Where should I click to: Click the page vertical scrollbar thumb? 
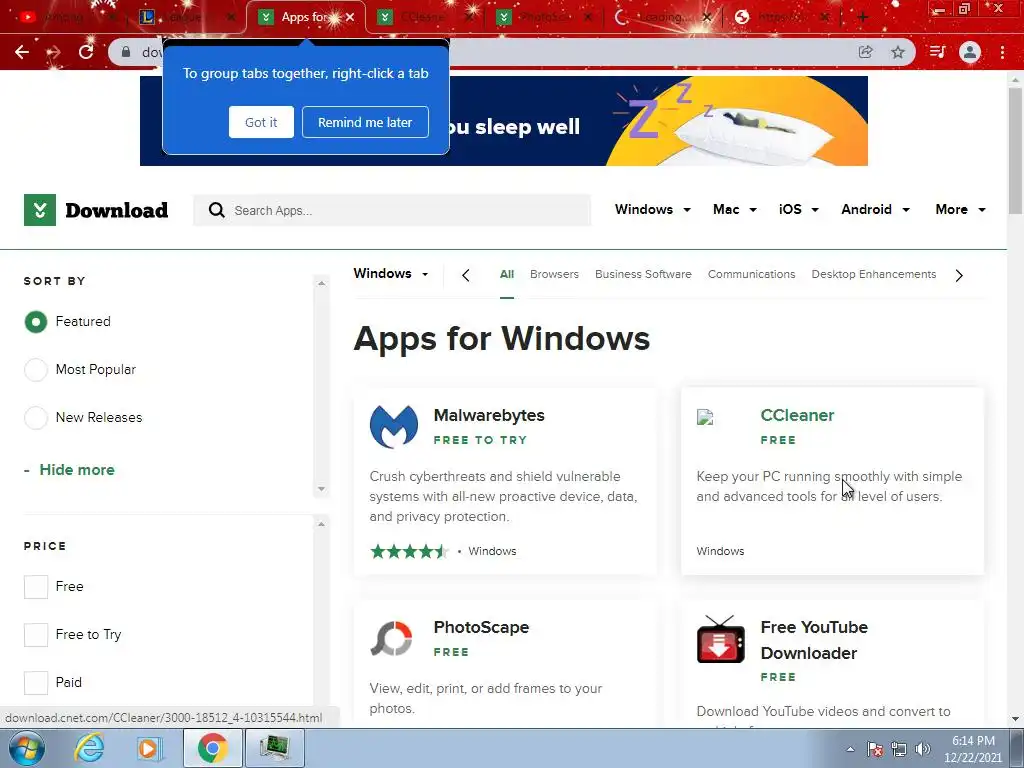pos(1015,151)
